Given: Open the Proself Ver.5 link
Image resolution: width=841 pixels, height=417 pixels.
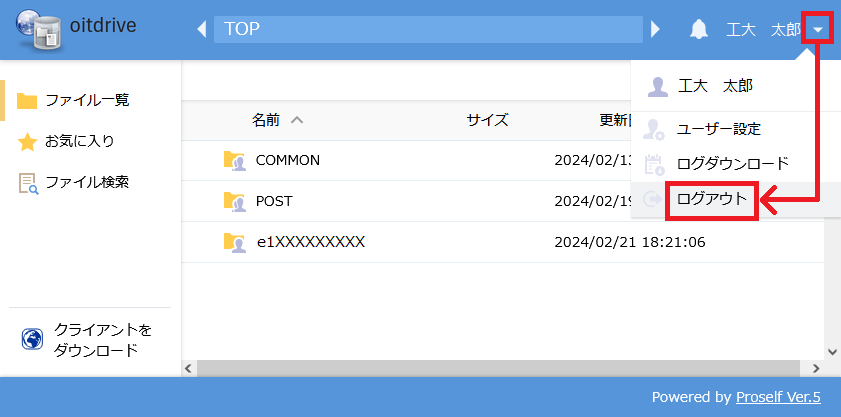Looking at the screenshot, I should click(x=778, y=397).
